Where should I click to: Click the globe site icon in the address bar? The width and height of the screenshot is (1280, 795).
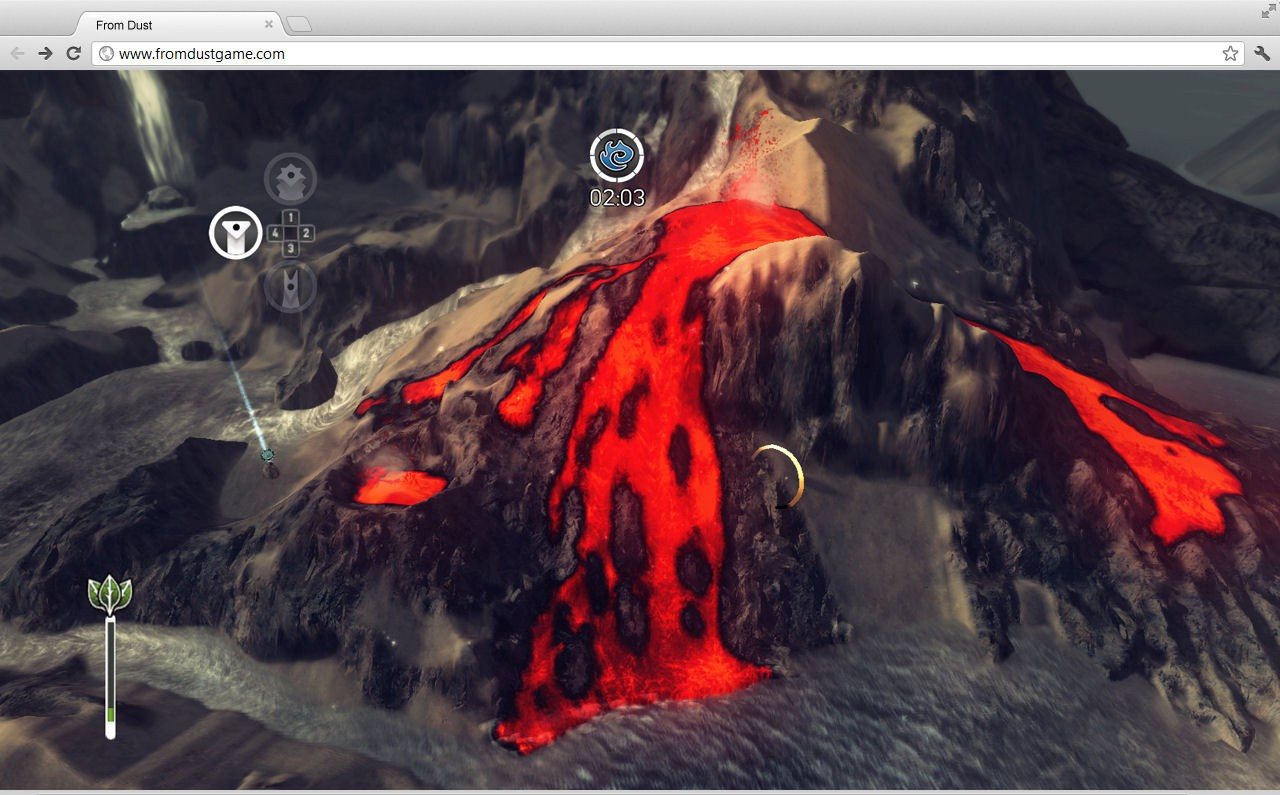pyautogui.click(x=106, y=54)
